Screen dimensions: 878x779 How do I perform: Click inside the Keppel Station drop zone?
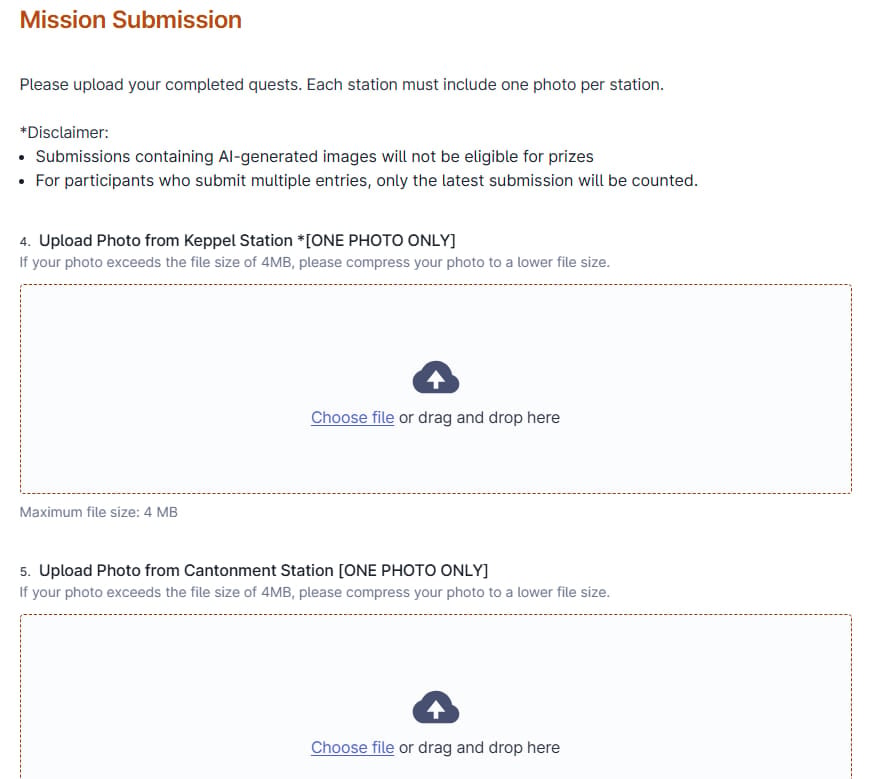[436, 389]
